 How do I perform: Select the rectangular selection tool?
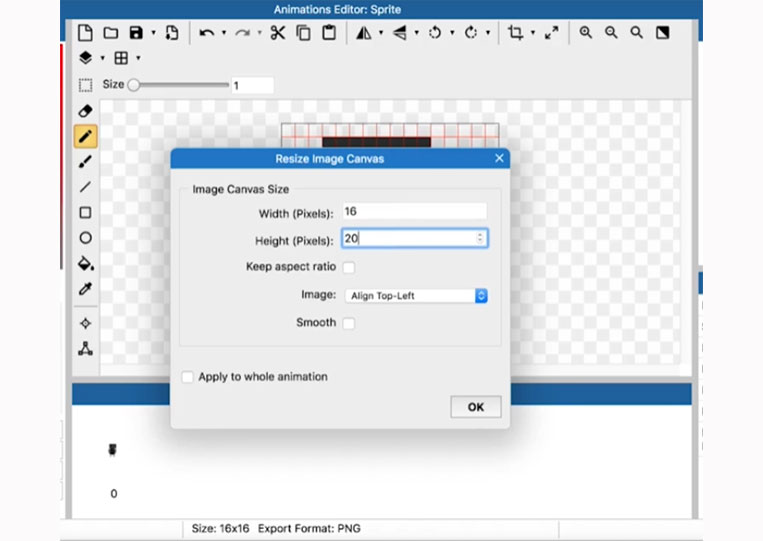pos(86,85)
